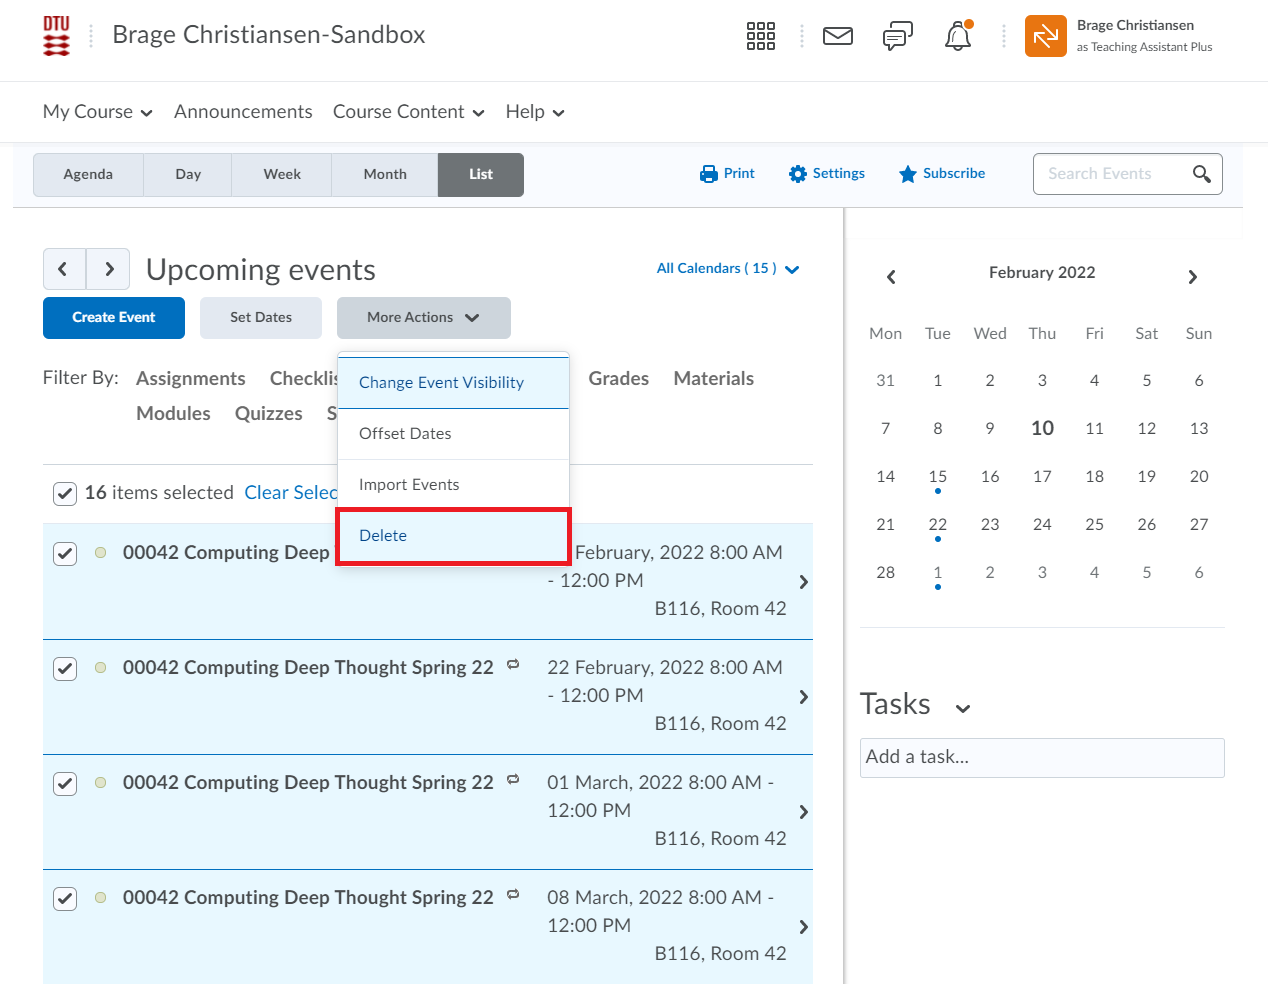Click the search magnifier icon
The width and height of the screenshot is (1268, 984).
pyautogui.click(x=1201, y=174)
